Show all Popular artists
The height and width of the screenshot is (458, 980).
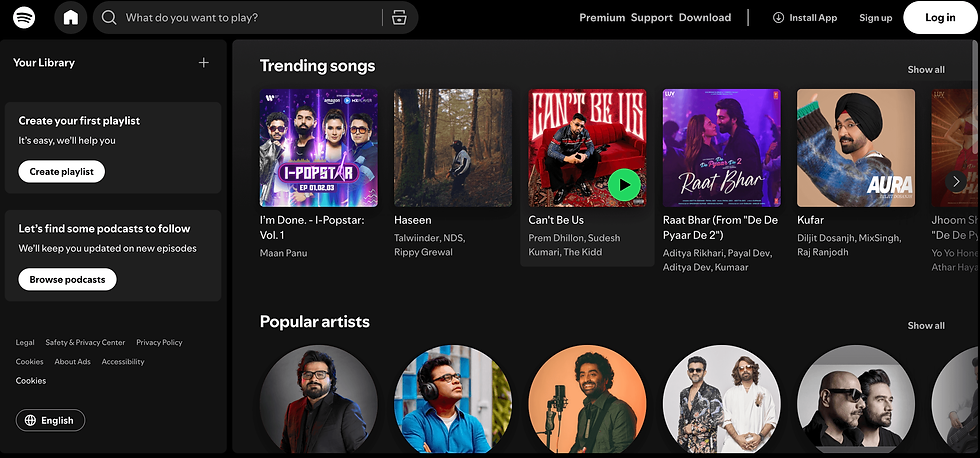click(x=926, y=326)
